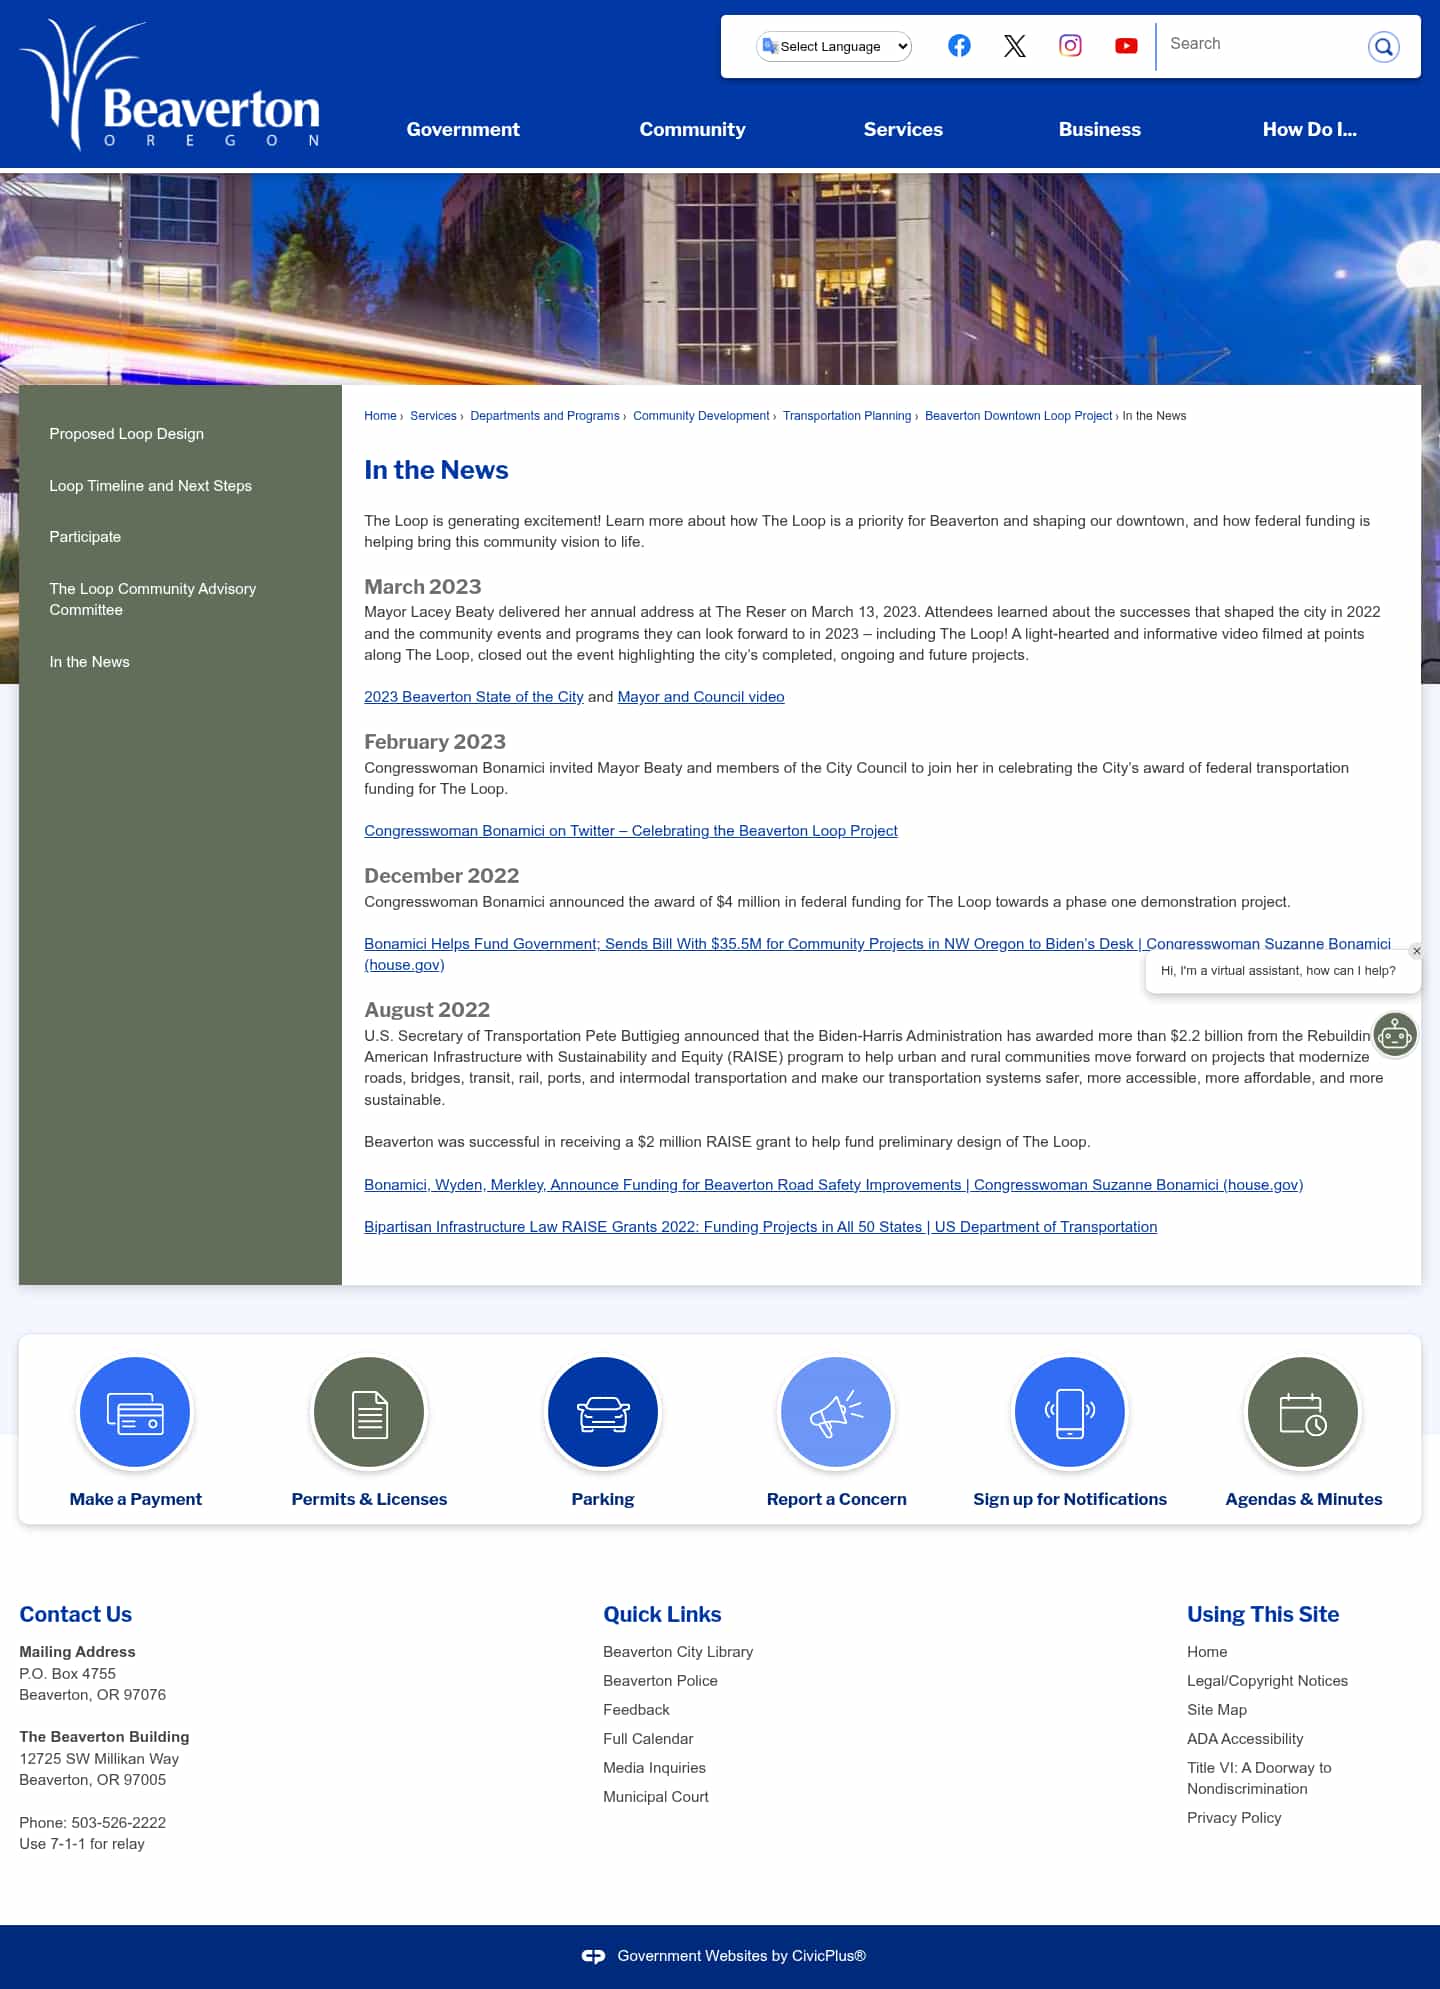Open Mayor and Council video link

[701, 697]
